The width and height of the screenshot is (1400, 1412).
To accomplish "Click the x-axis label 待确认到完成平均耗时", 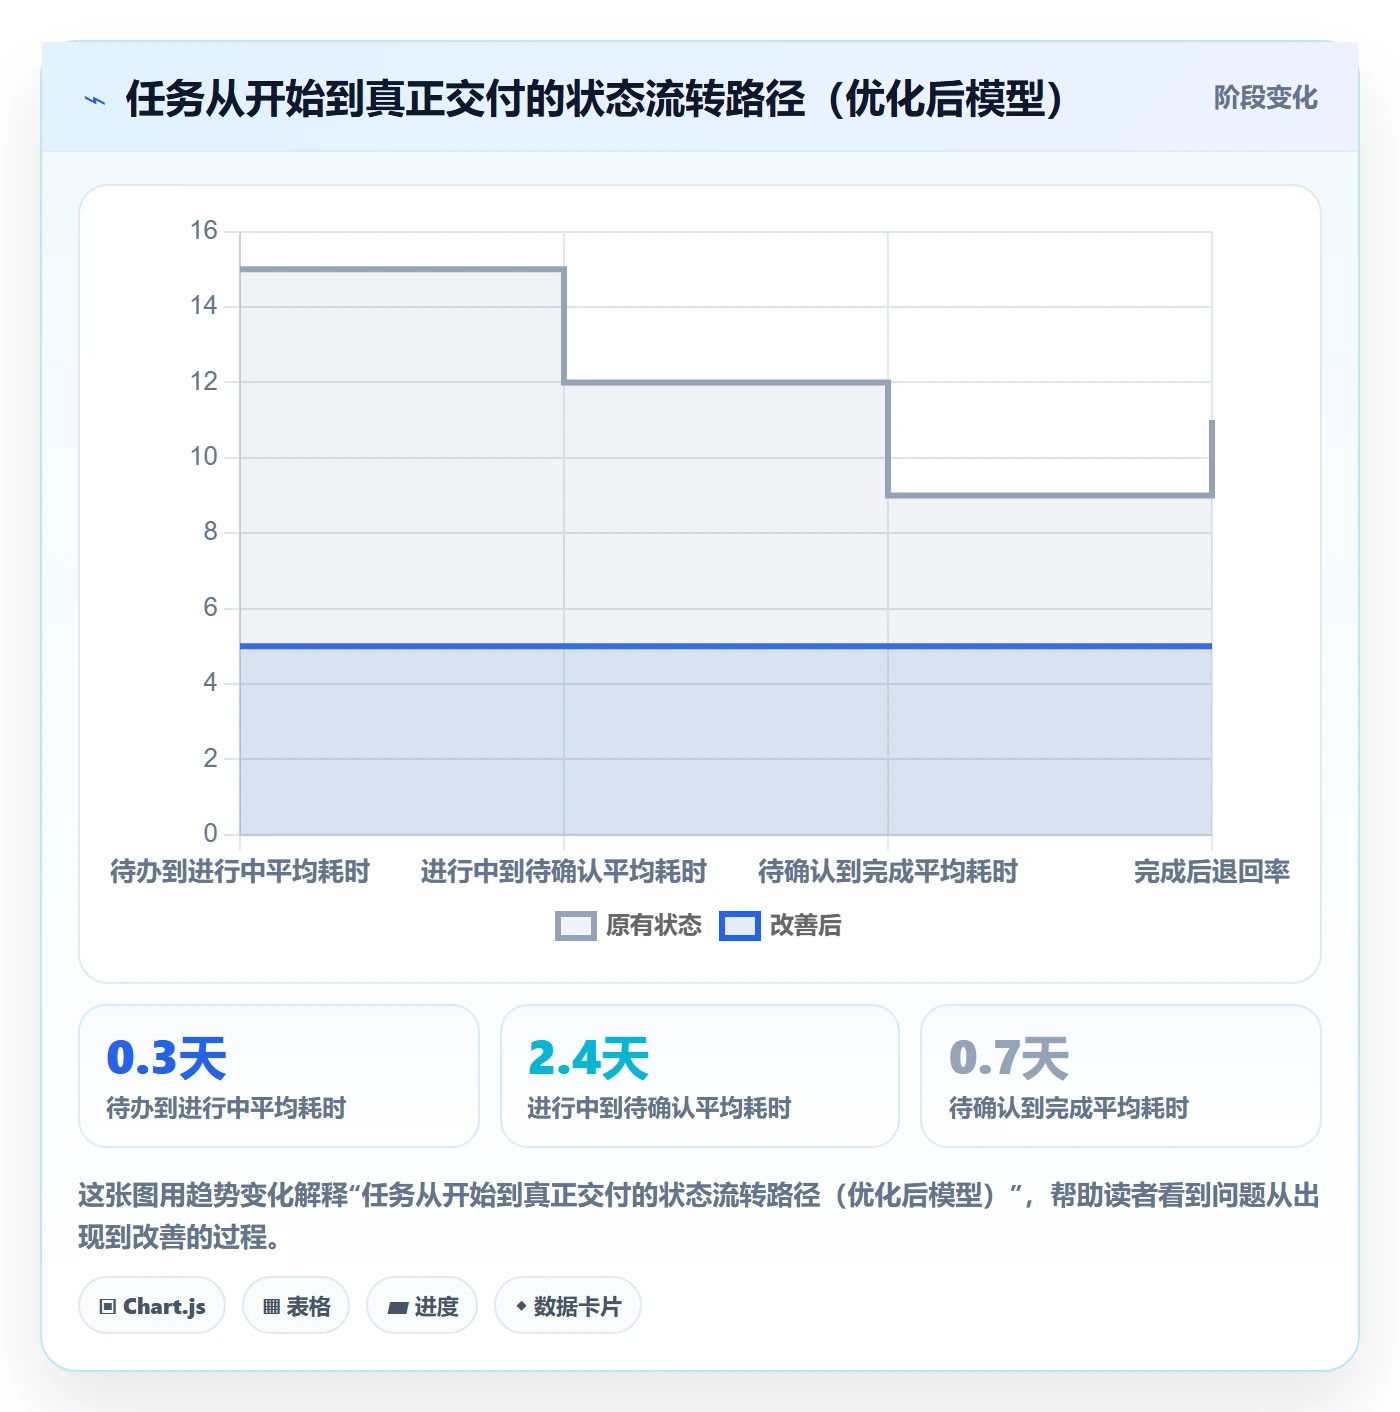I will click(x=888, y=872).
